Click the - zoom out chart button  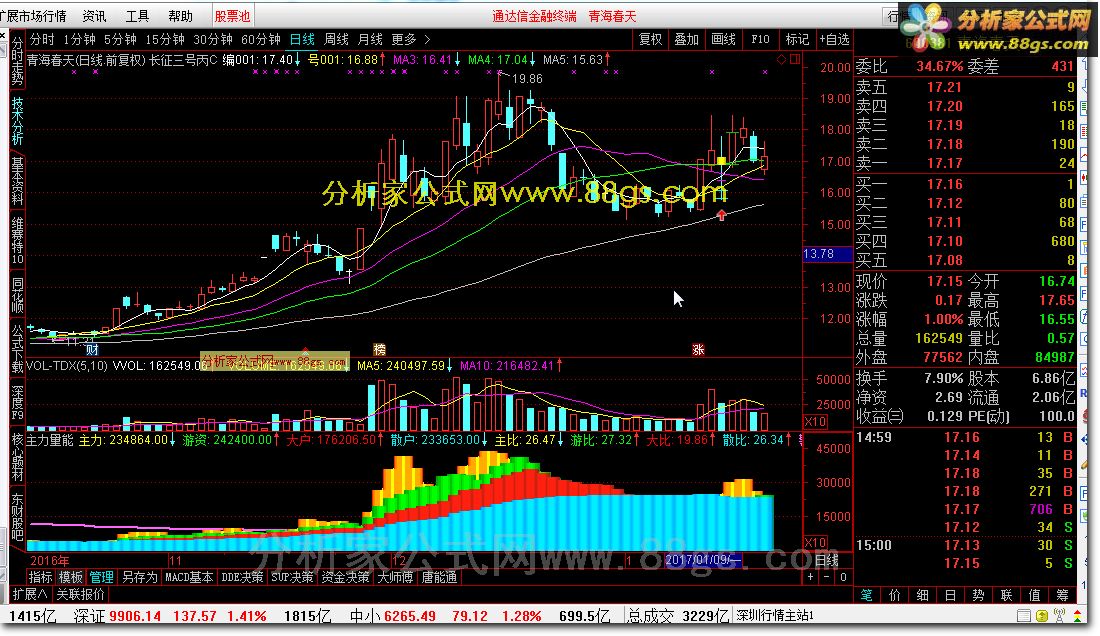point(826,576)
